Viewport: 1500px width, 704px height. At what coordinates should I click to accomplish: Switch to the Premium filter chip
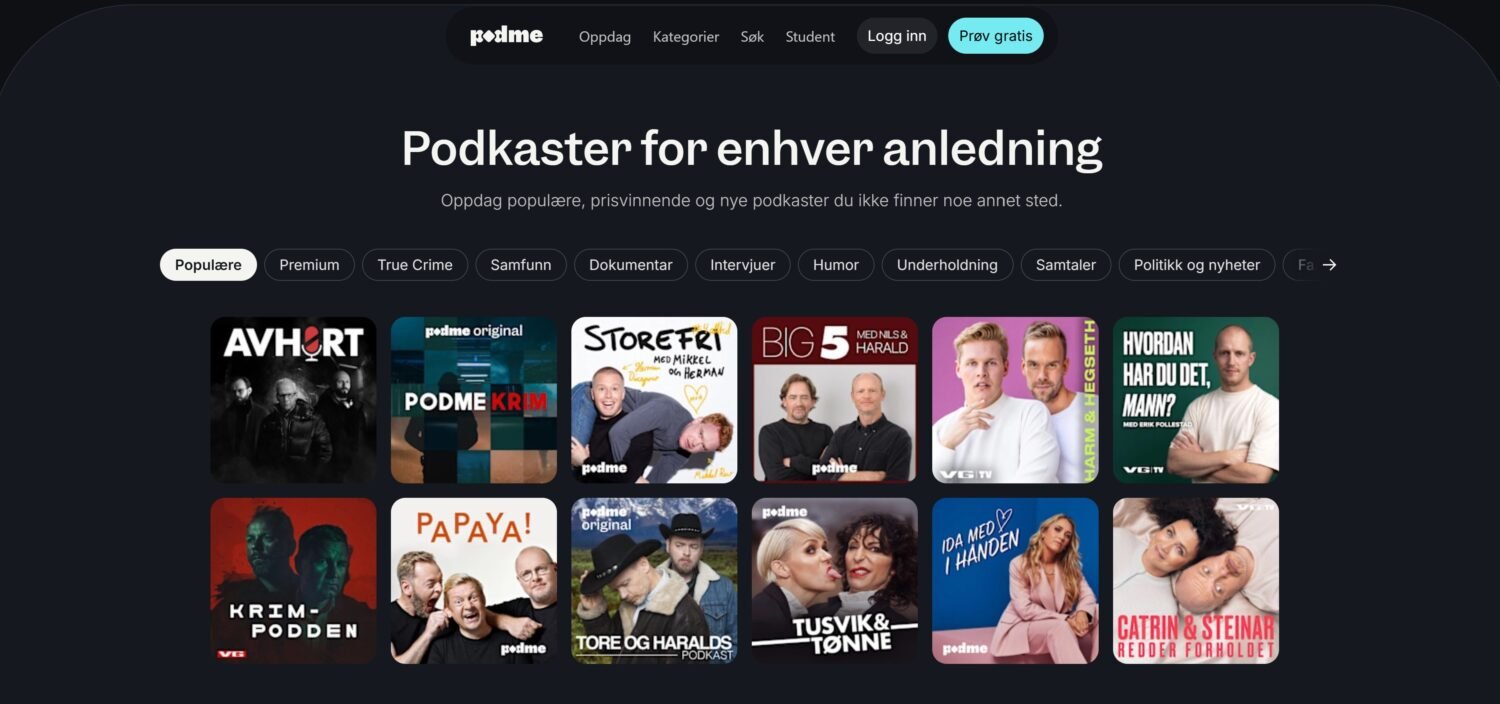click(x=309, y=265)
